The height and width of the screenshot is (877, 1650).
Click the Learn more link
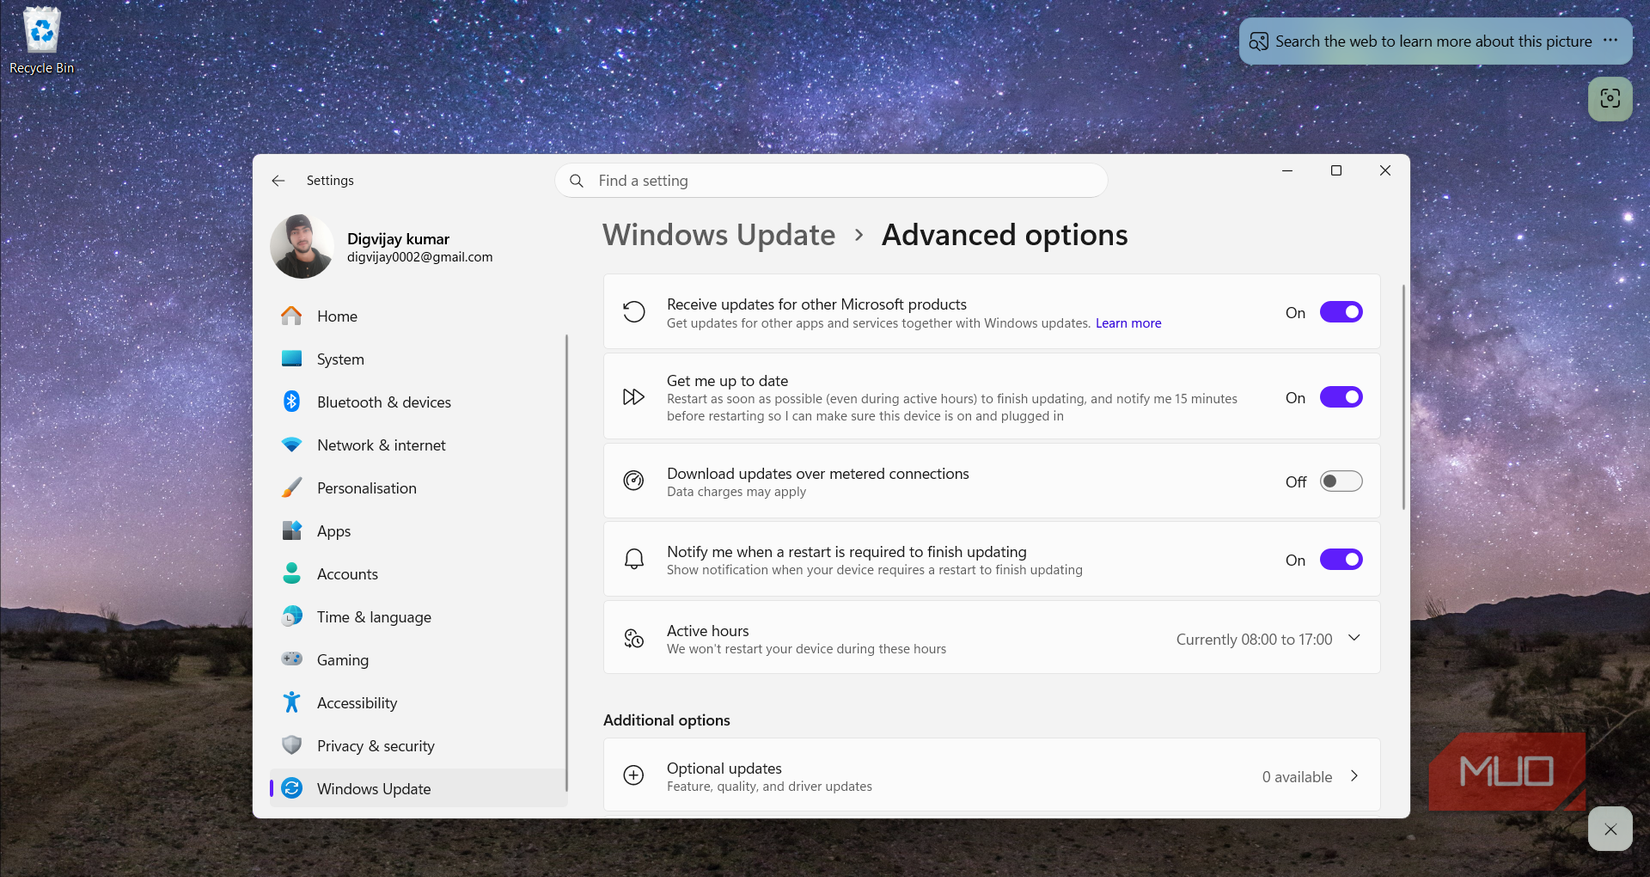pyautogui.click(x=1128, y=323)
